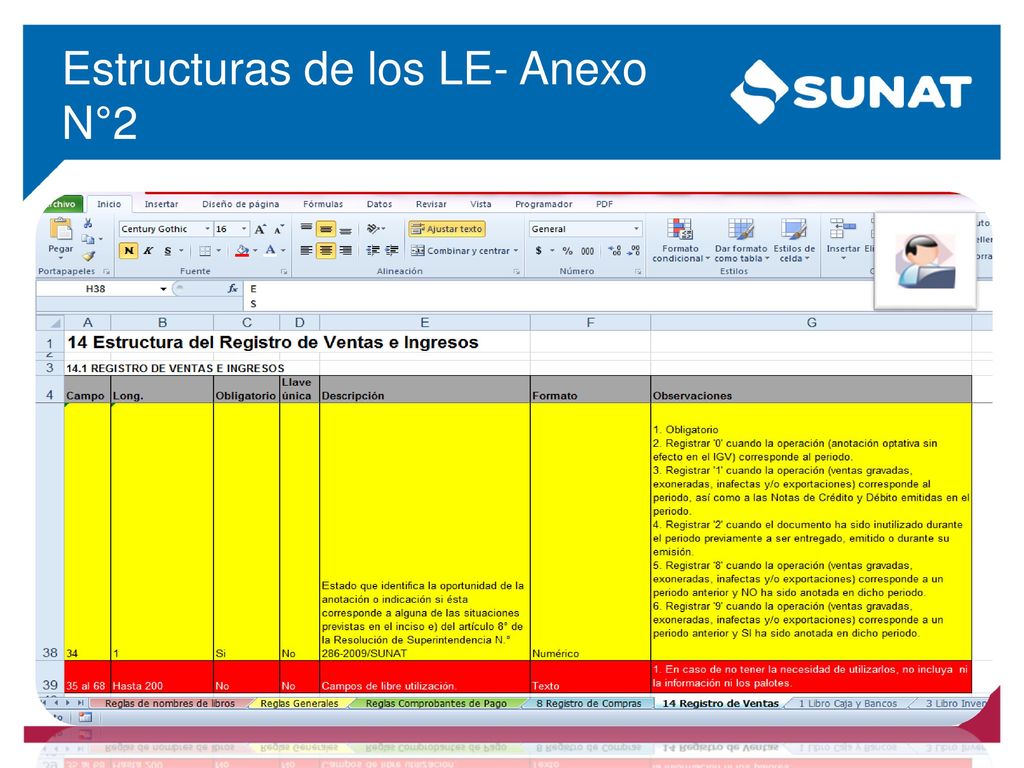
Task: Toggle bold N formatting button
Action: (x=129, y=251)
